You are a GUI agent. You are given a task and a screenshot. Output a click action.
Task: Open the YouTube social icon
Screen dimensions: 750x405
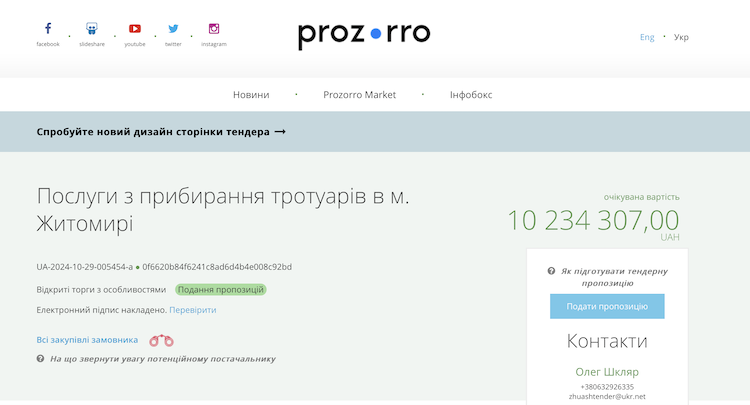point(135,29)
